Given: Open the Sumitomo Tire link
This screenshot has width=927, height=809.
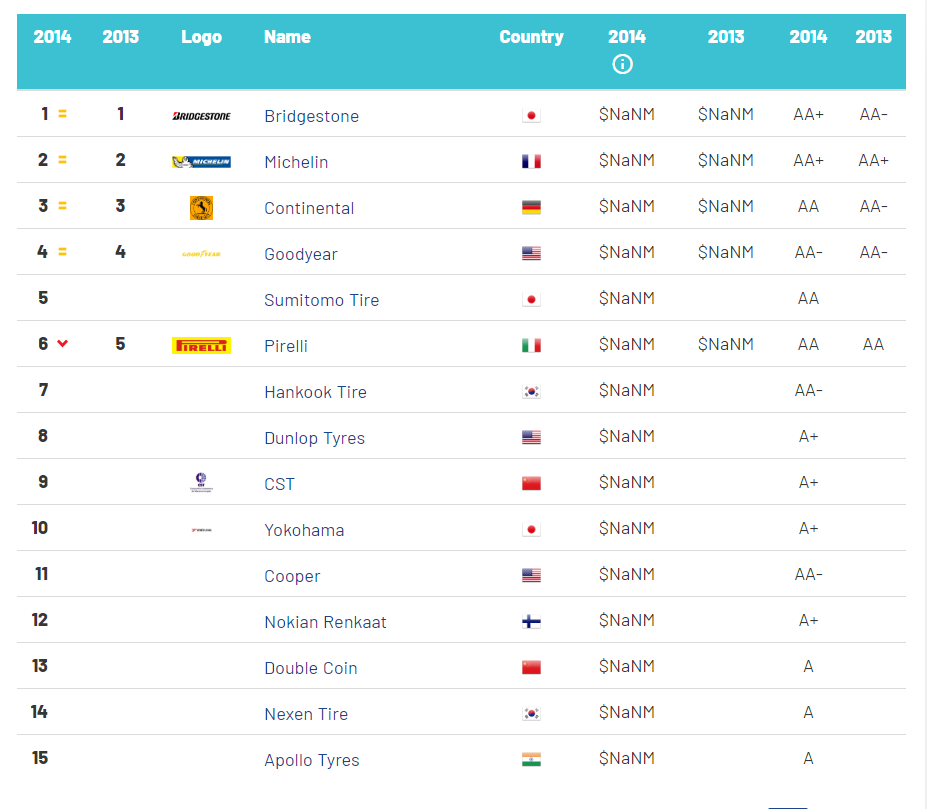Looking at the screenshot, I should click(x=322, y=300).
